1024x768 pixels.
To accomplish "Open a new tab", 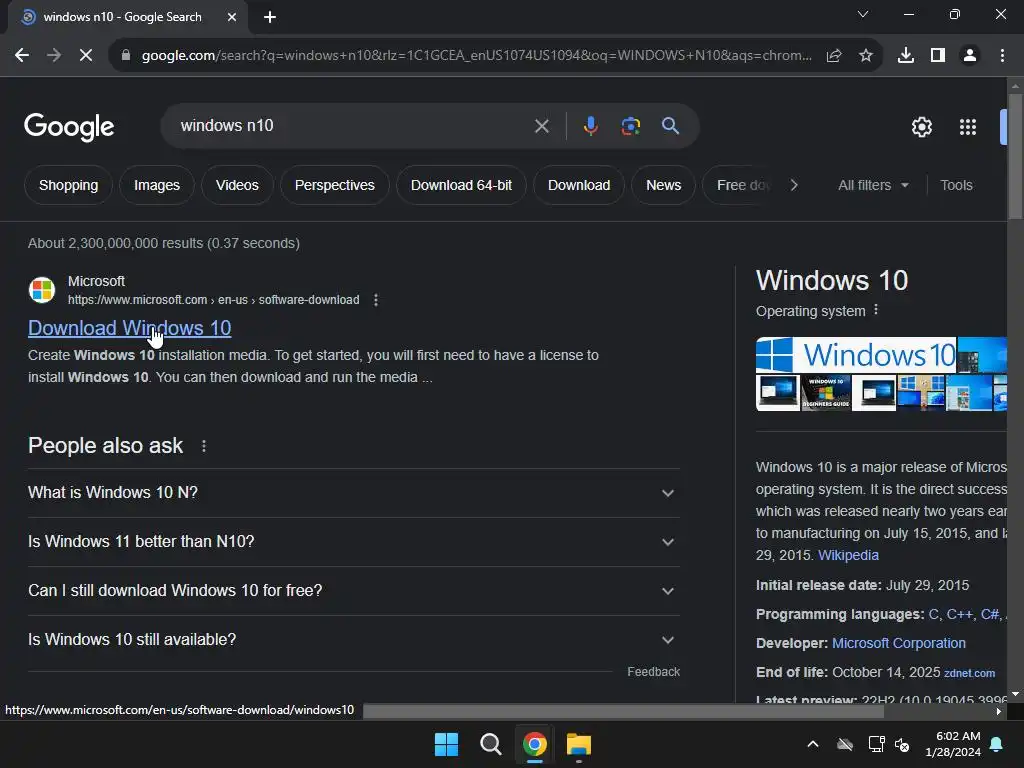I will (x=270, y=17).
